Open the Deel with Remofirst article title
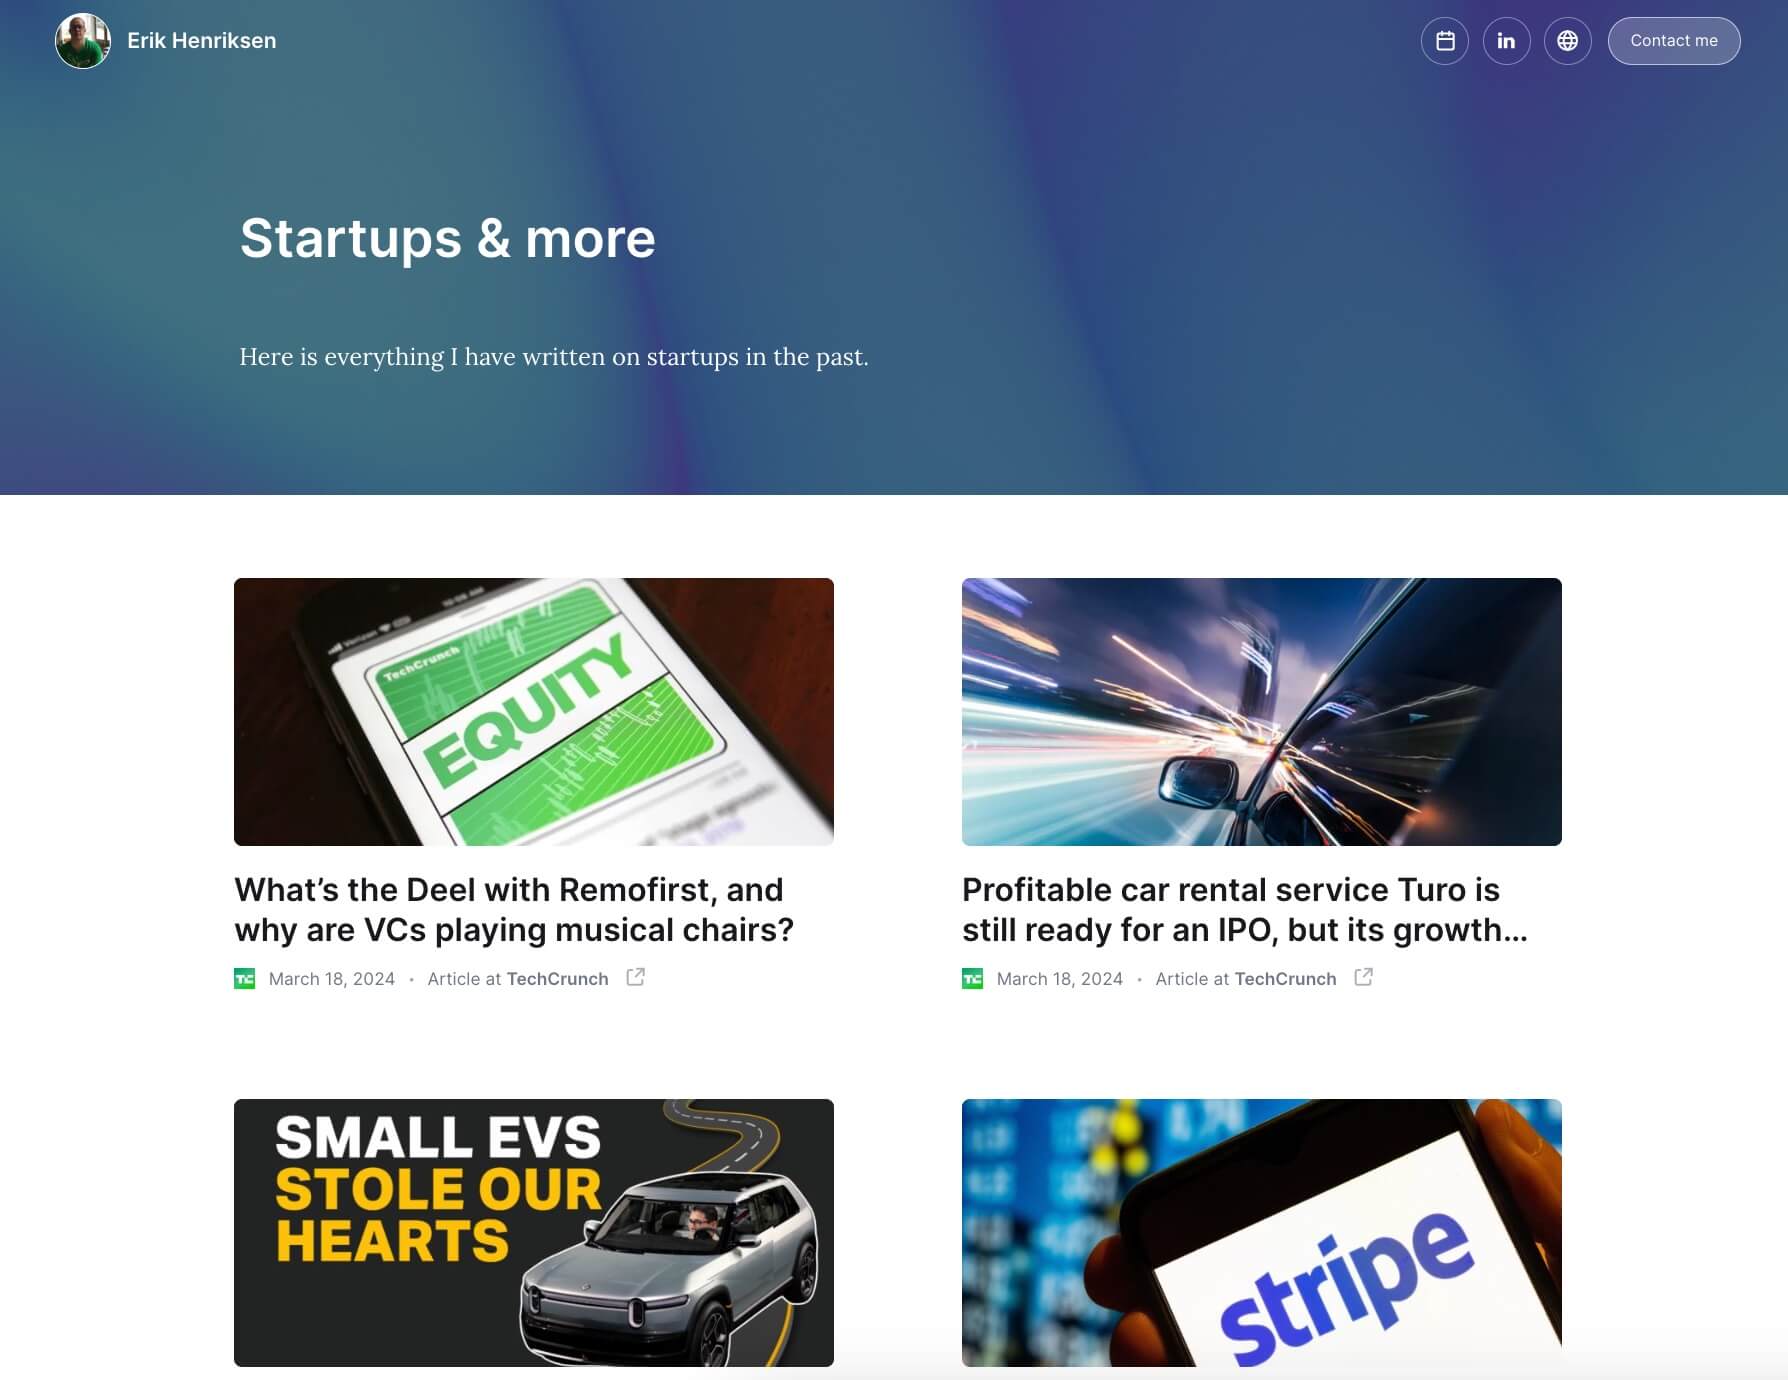 [514, 910]
